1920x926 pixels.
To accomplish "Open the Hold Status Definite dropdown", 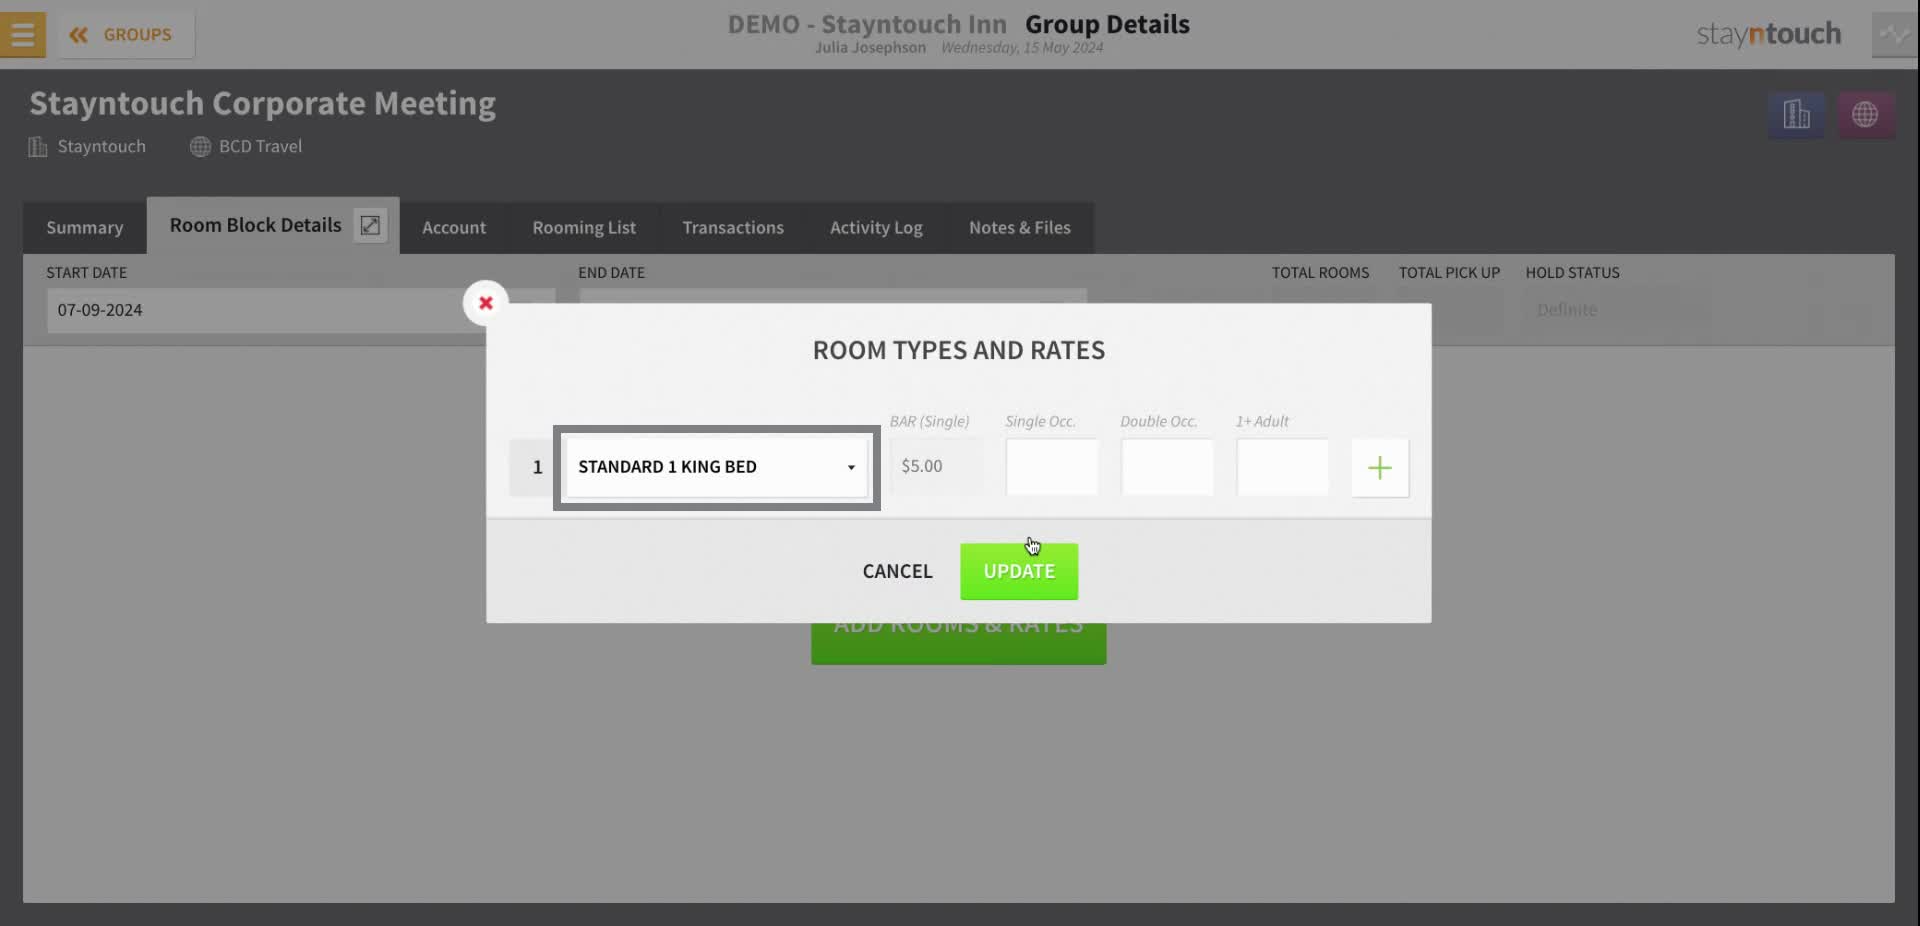I will pyautogui.click(x=1616, y=310).
